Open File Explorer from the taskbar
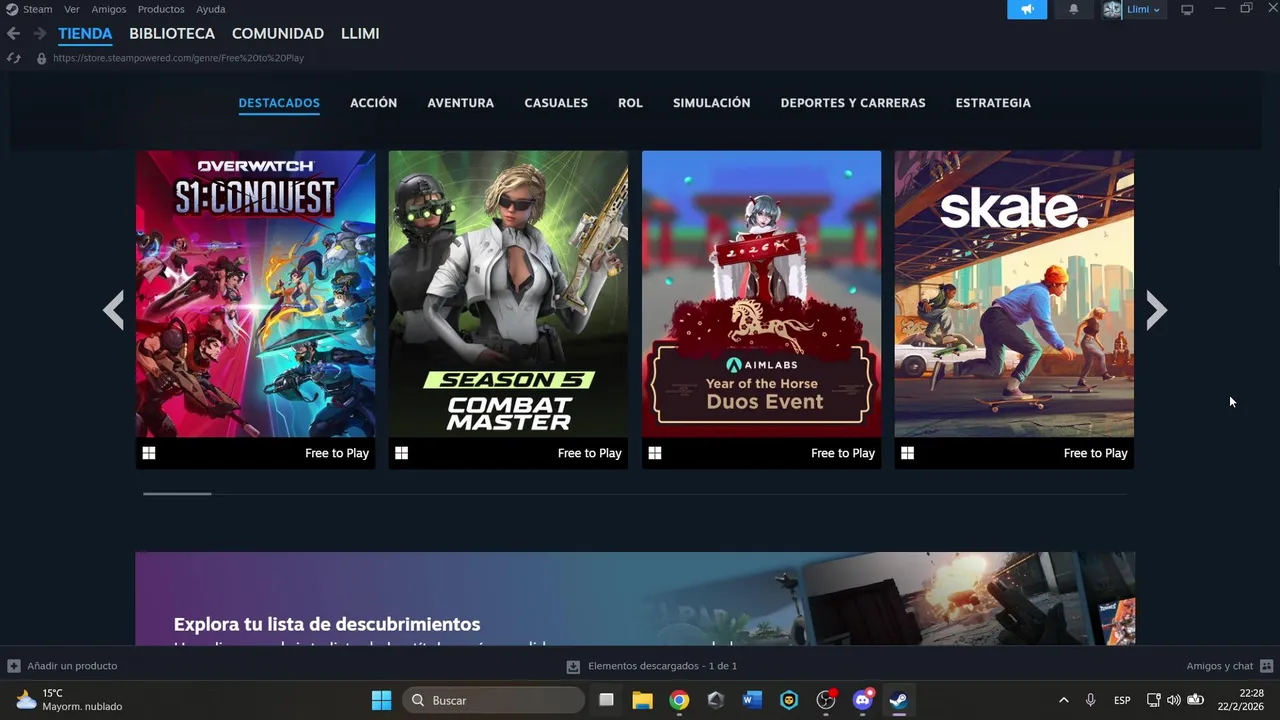The height and width of the screenshot is (720, 1280). (x=642, y=700)
